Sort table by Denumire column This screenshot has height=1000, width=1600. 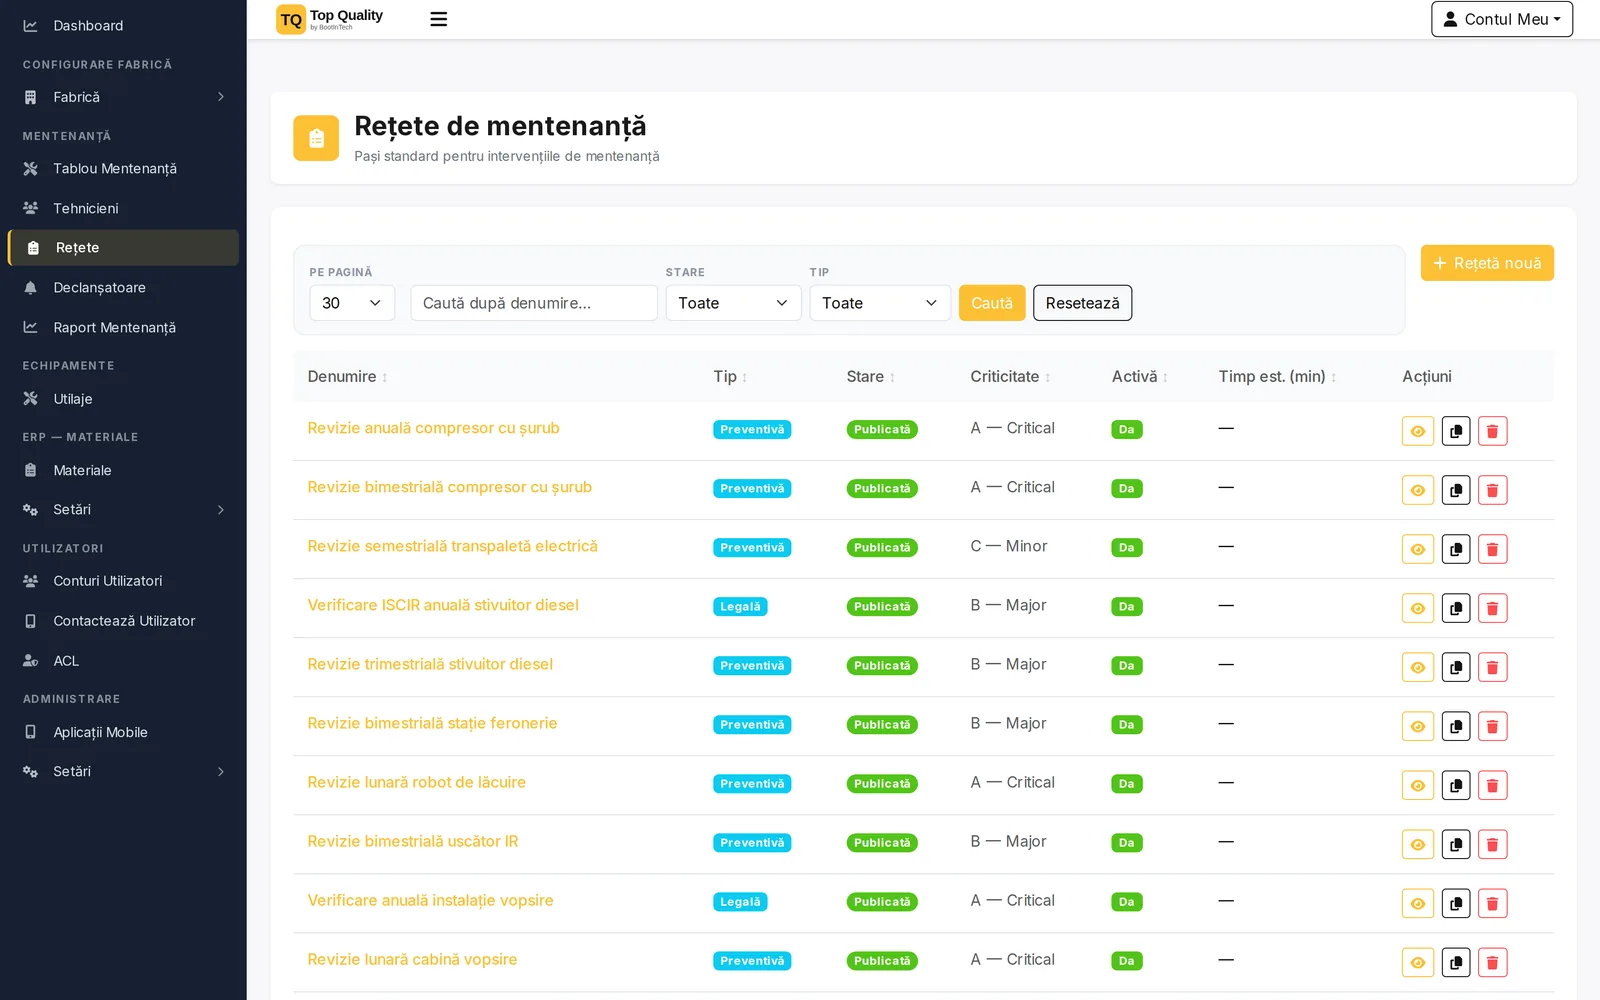coord(347,377)
